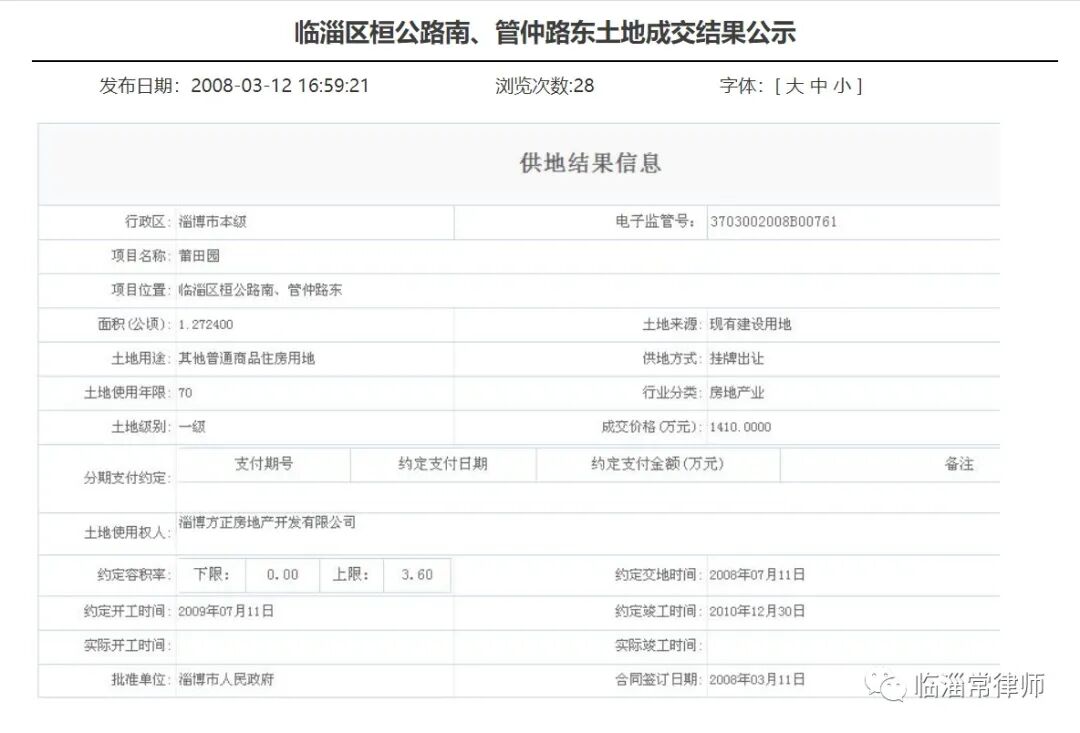Click the 成交价格(万元) label
Screen dimensions: 1080x733
click(652, 427)
